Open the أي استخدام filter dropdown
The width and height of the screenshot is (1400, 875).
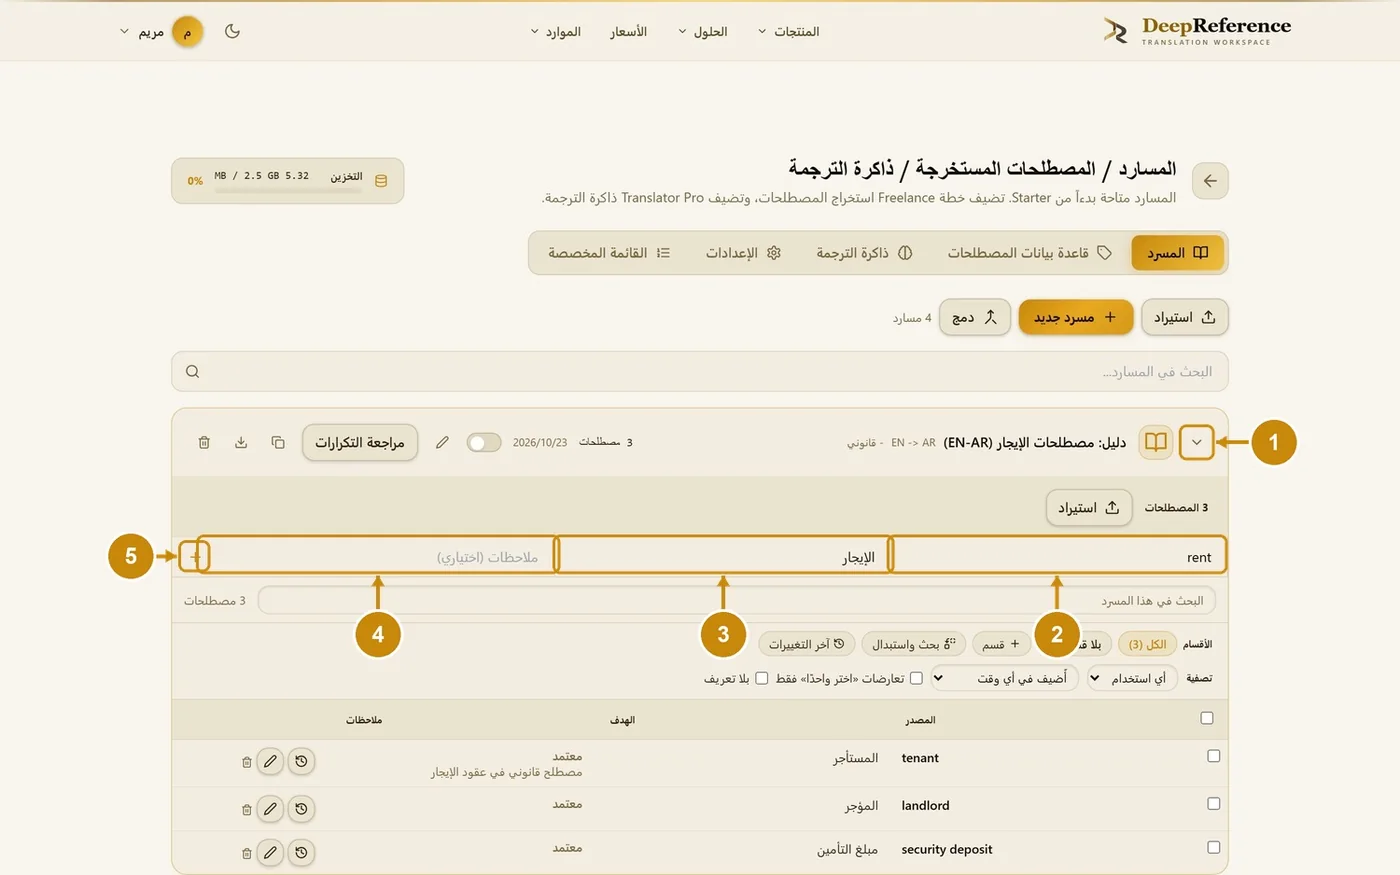pos(1131,678)
